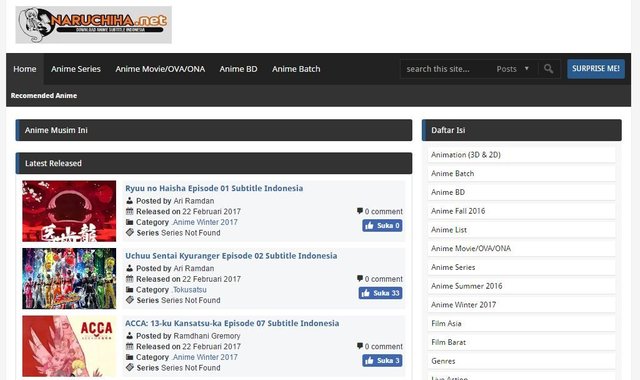Open Film Barat sidebar link
Image resolution: width=640 pixels, height=380 pixels.
pyautogui.click(x=522, y=342)
